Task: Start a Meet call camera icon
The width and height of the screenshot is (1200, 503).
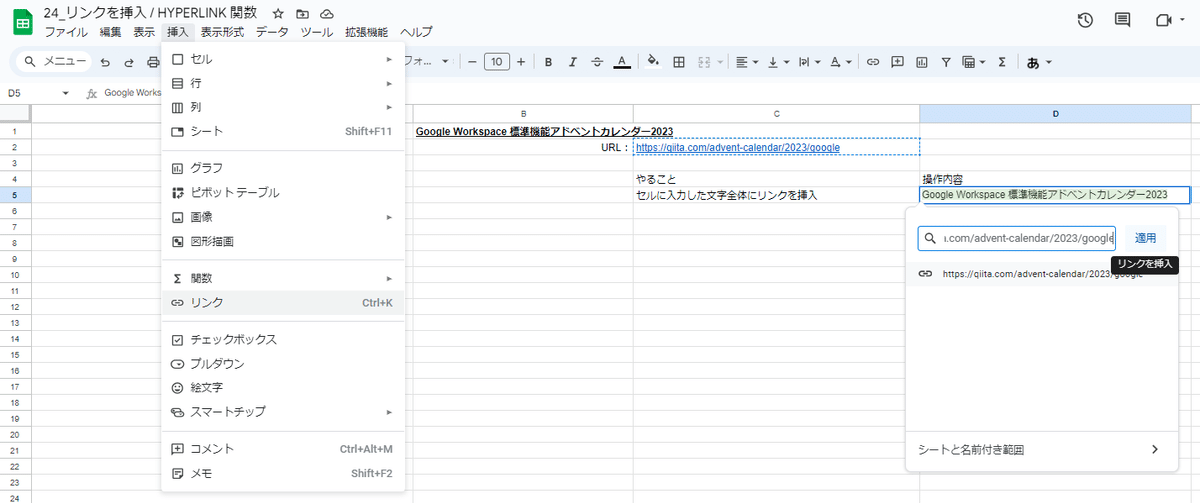Action: (1163, 21)
